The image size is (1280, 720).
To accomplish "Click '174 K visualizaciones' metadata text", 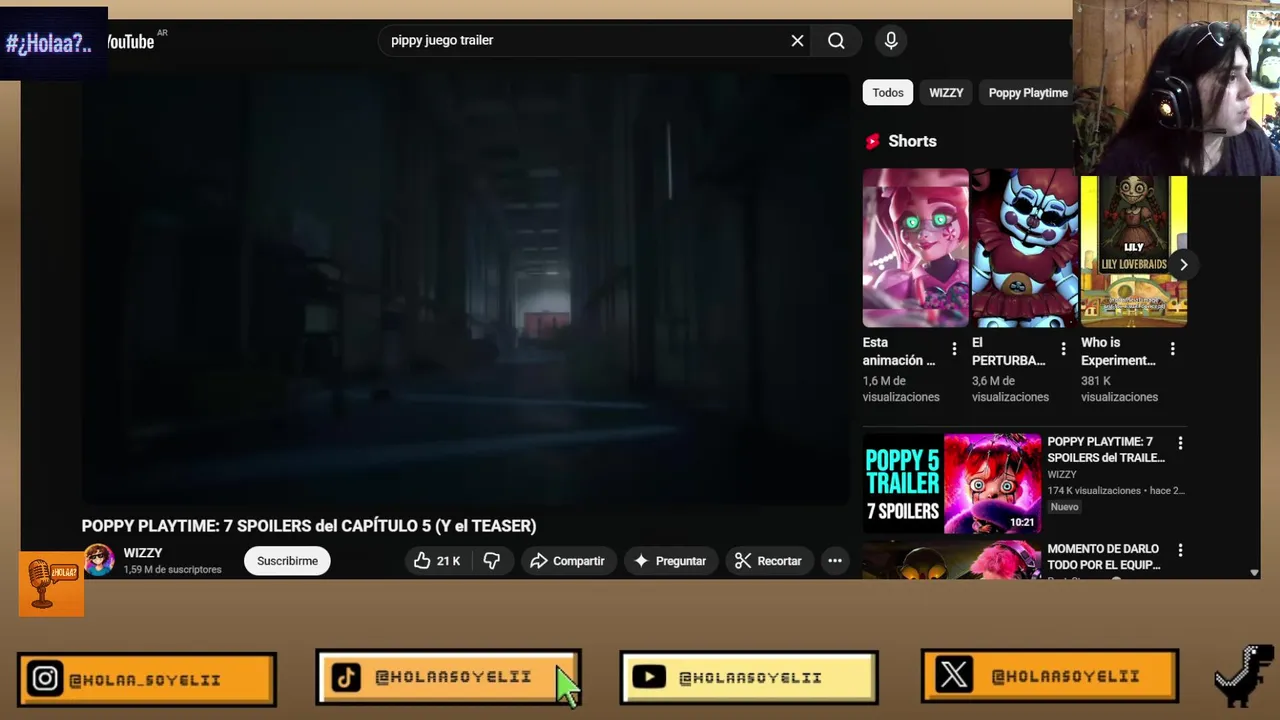I will [x=1094, y=491].
